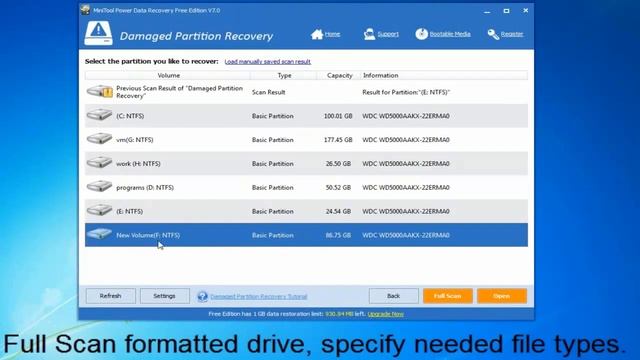640x360 pixels.
Task: Open the Register link
Action: (x=512, y=34)
